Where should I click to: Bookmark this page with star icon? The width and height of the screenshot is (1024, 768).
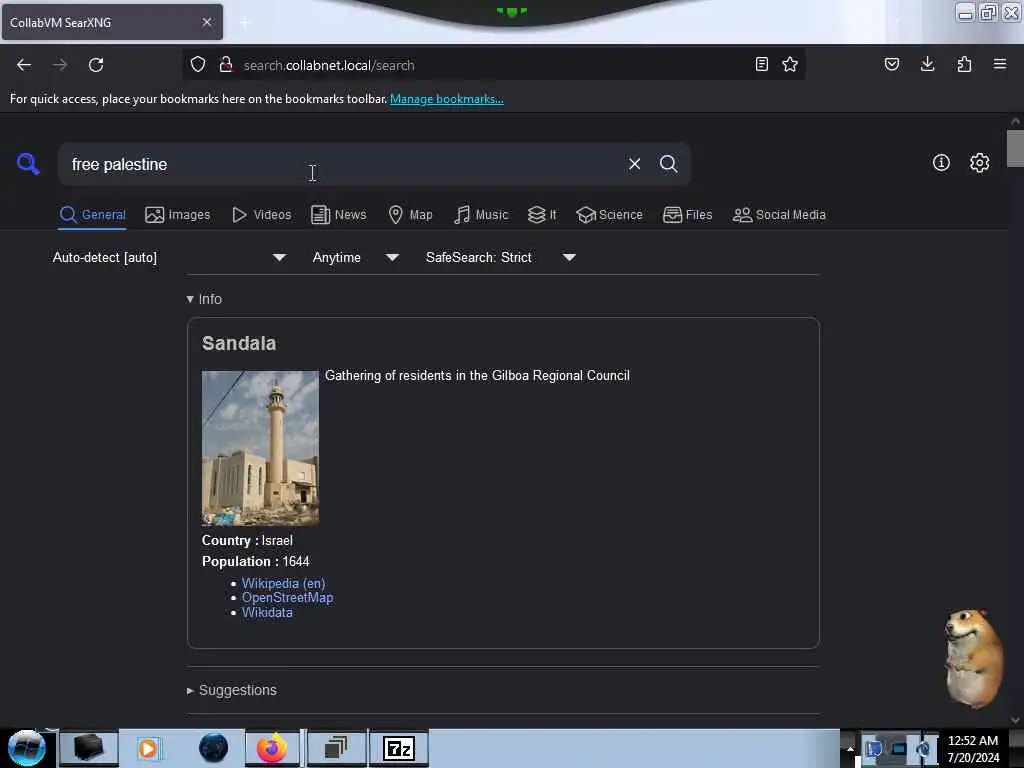coord(790,64)
